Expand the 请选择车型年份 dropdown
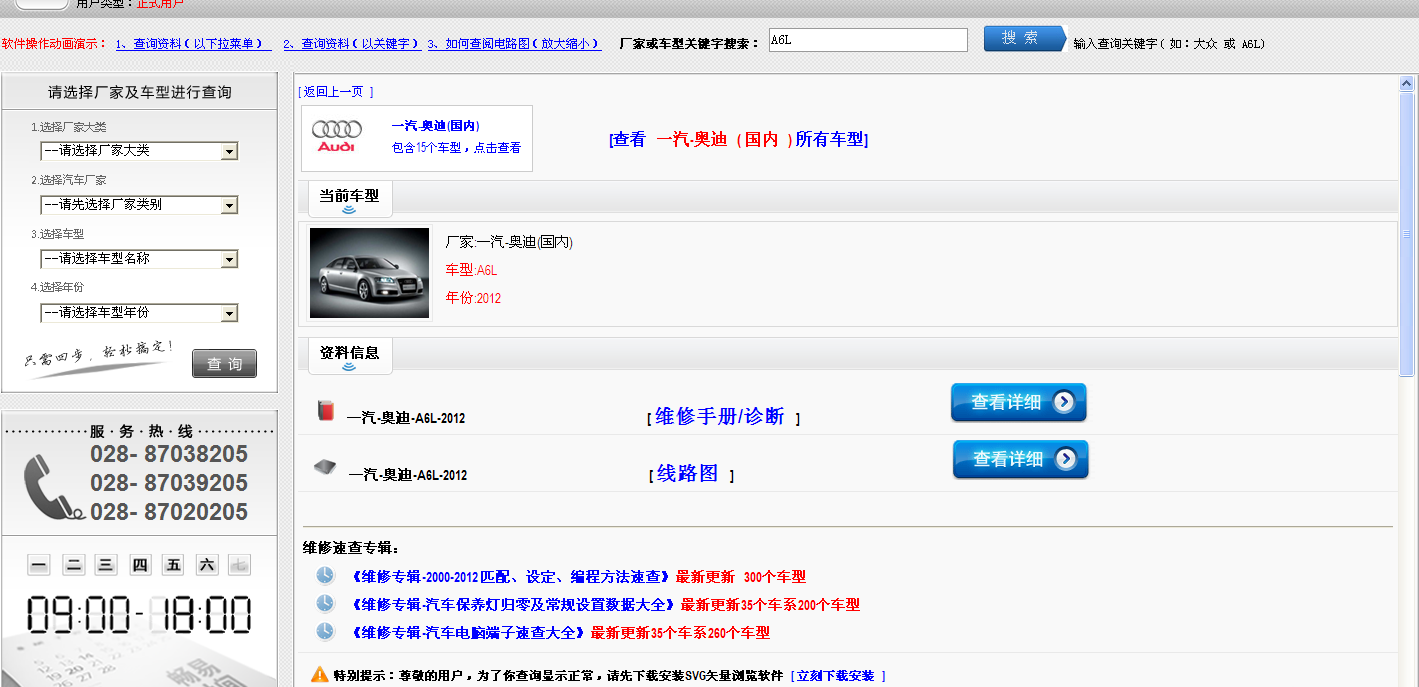 [139, 313]
